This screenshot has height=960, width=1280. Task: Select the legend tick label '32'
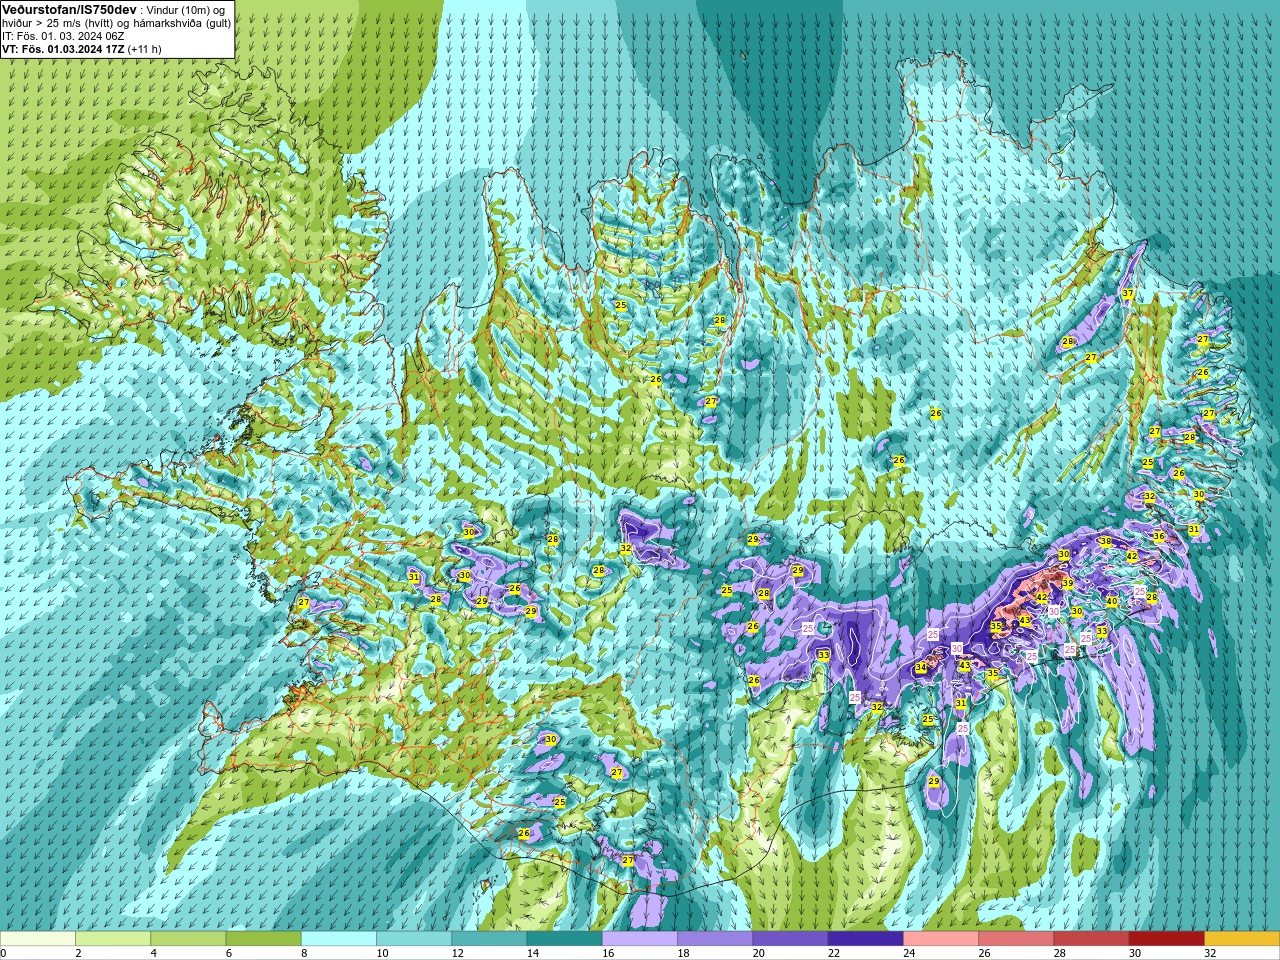click(x=1209, y=953)
